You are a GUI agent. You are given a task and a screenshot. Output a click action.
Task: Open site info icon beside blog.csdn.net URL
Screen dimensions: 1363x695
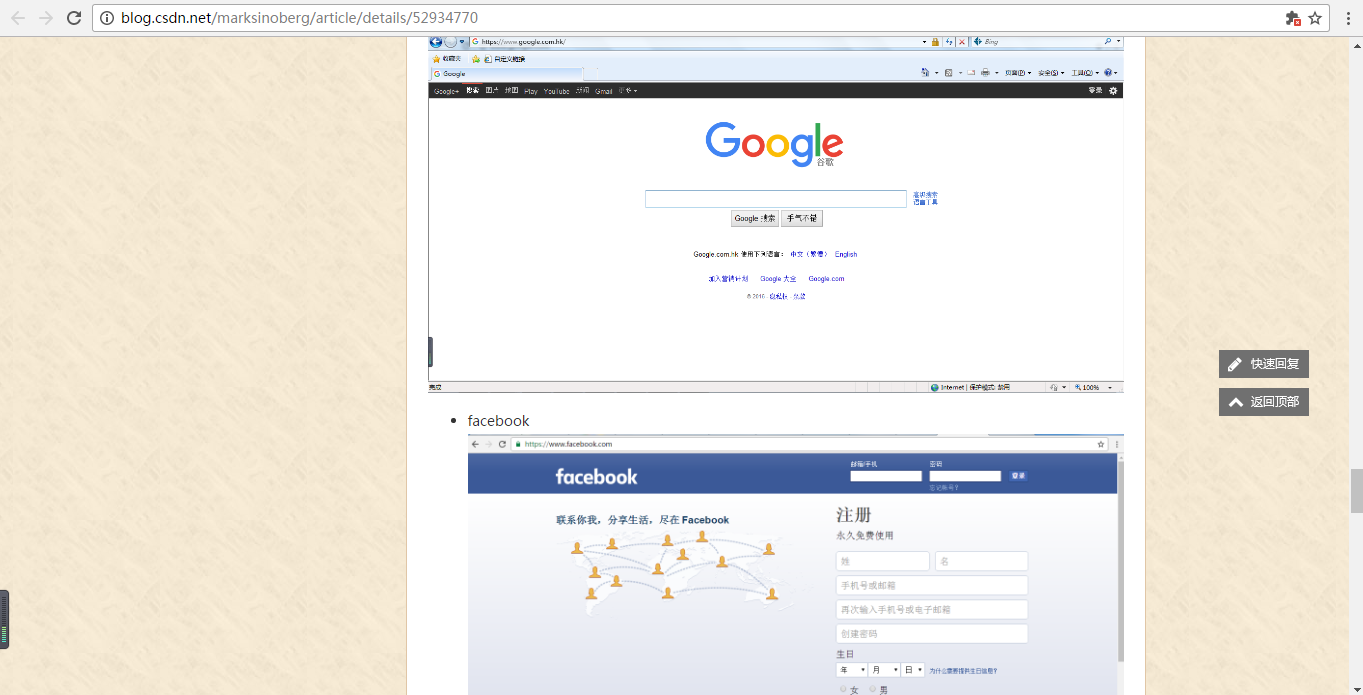tap(107, 18)
